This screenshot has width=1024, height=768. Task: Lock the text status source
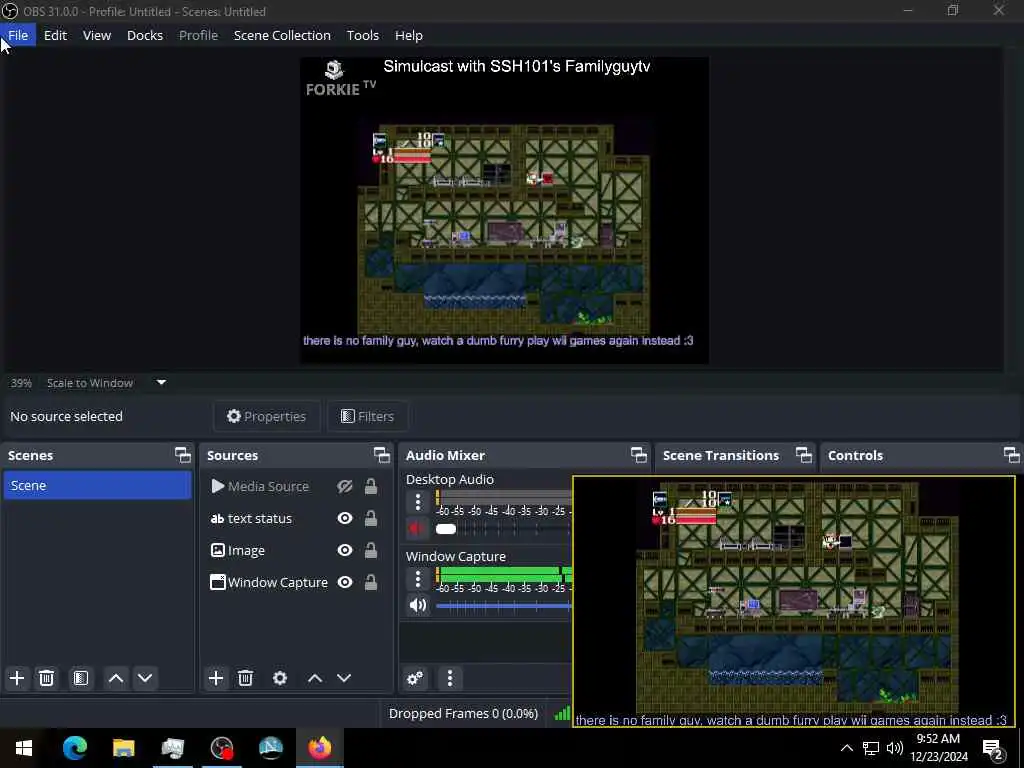pyautogui.click(x=371, y=518)
